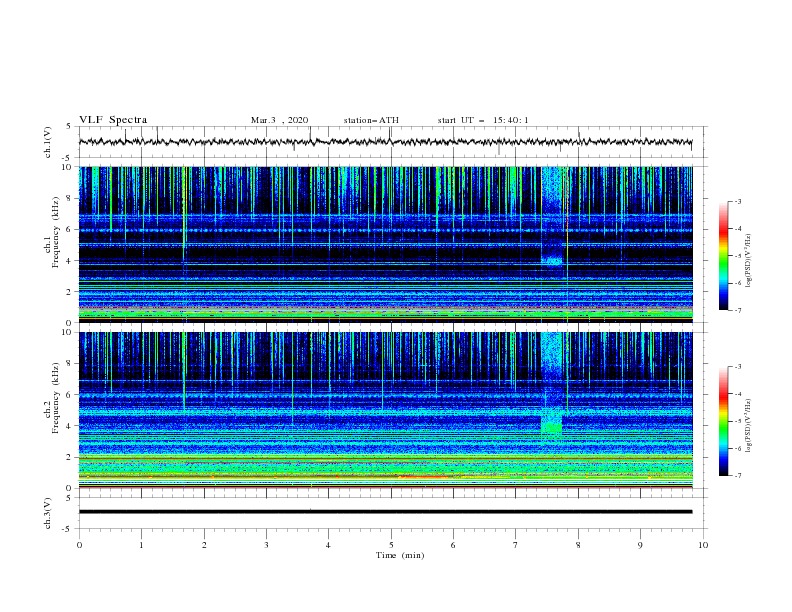Viewport: 792px width, 612px height.
Task: Click the "8" tick on ch.1 frequency axis
Action: tap(69, 198)
